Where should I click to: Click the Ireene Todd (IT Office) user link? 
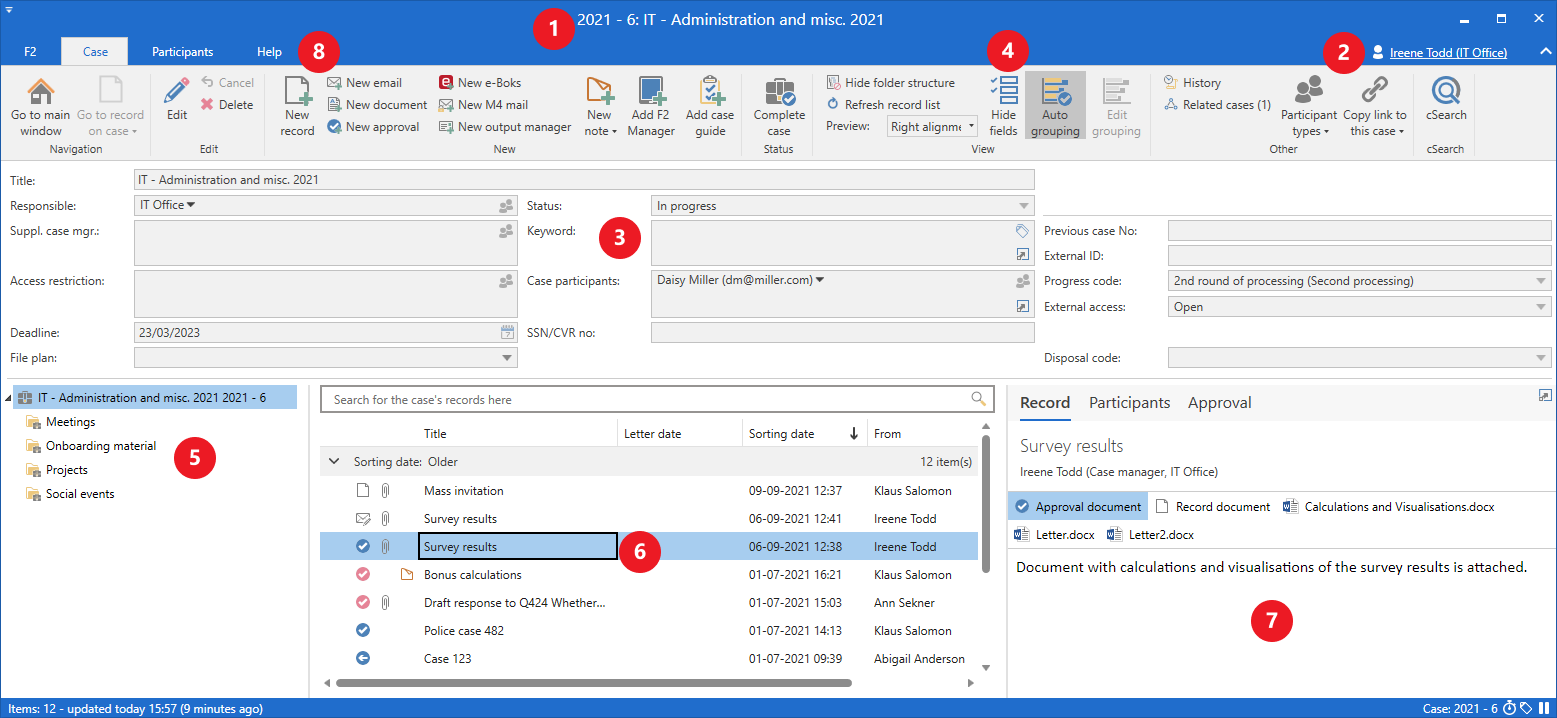tap(1447, 53)
